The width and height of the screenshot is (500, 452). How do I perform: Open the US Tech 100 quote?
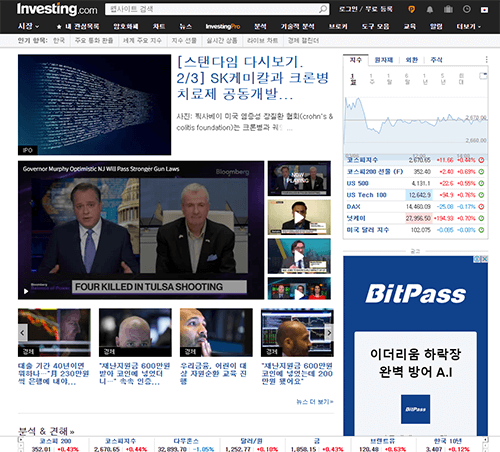[x=366, y=195]
